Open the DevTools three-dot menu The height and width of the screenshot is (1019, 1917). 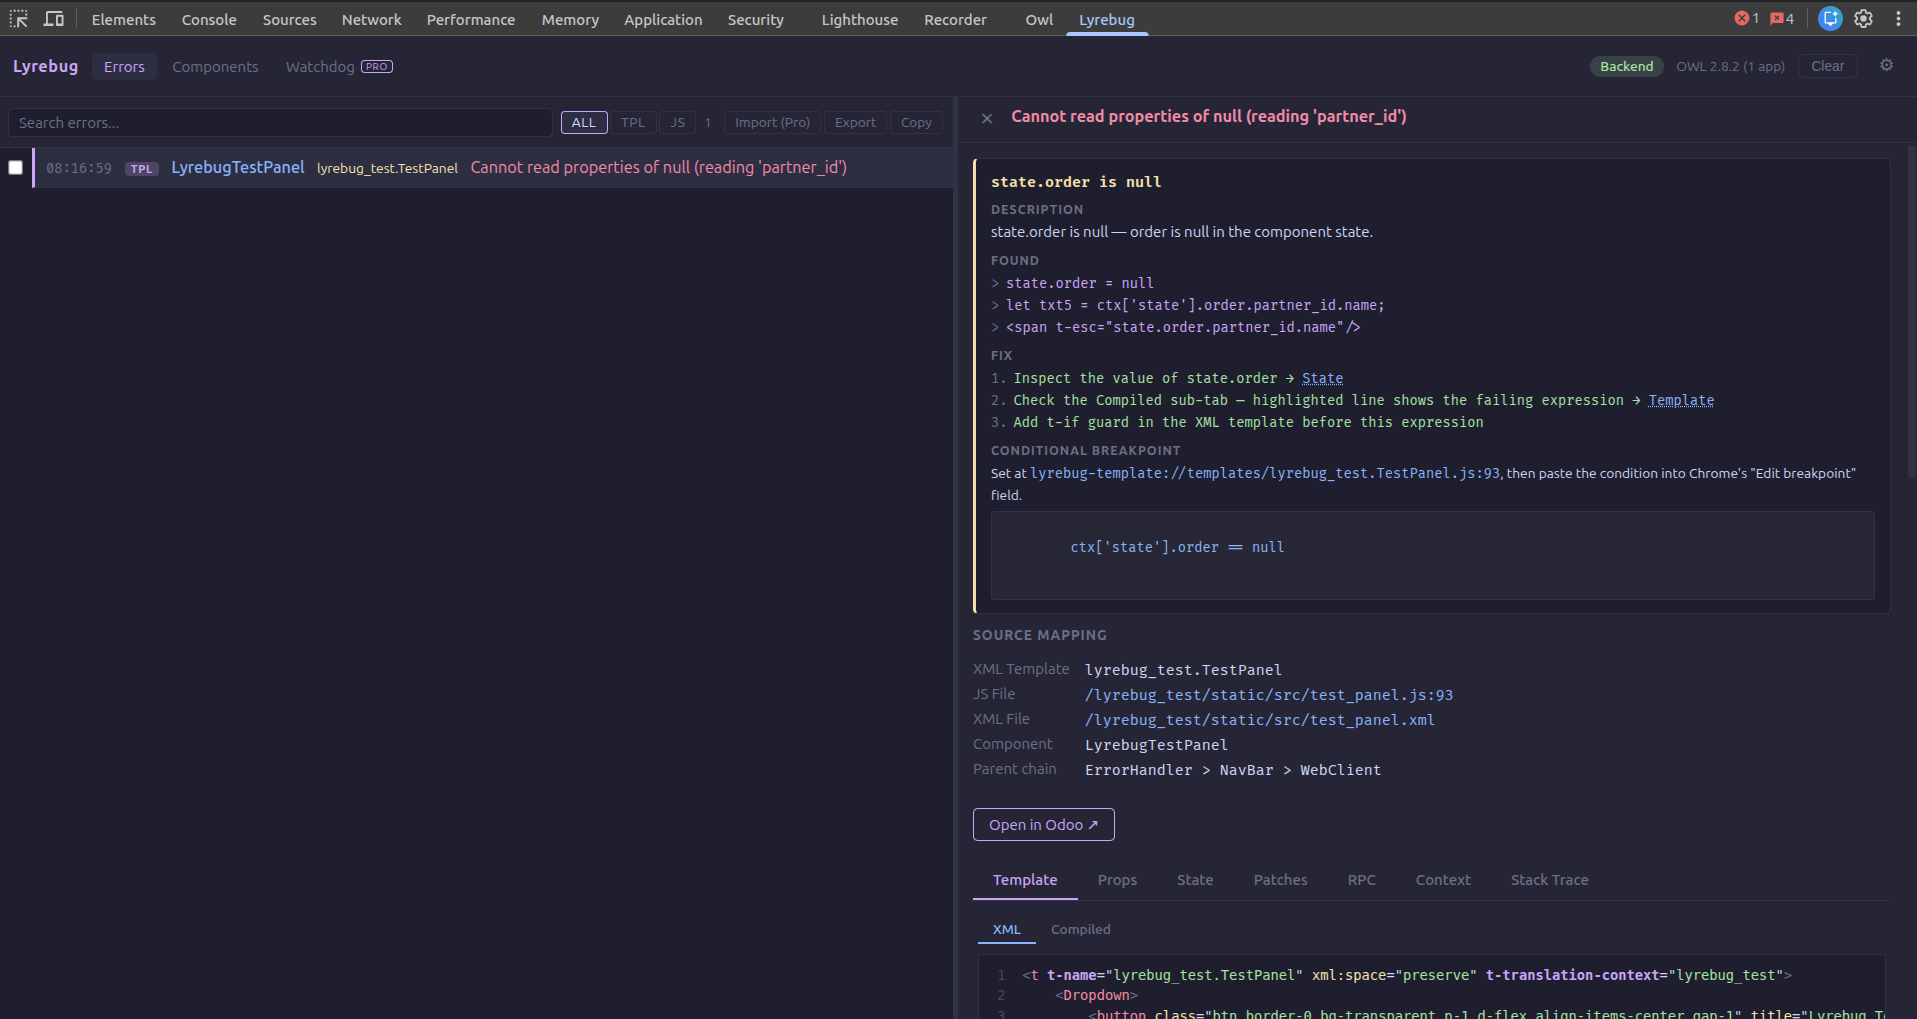click(1898, 19)
